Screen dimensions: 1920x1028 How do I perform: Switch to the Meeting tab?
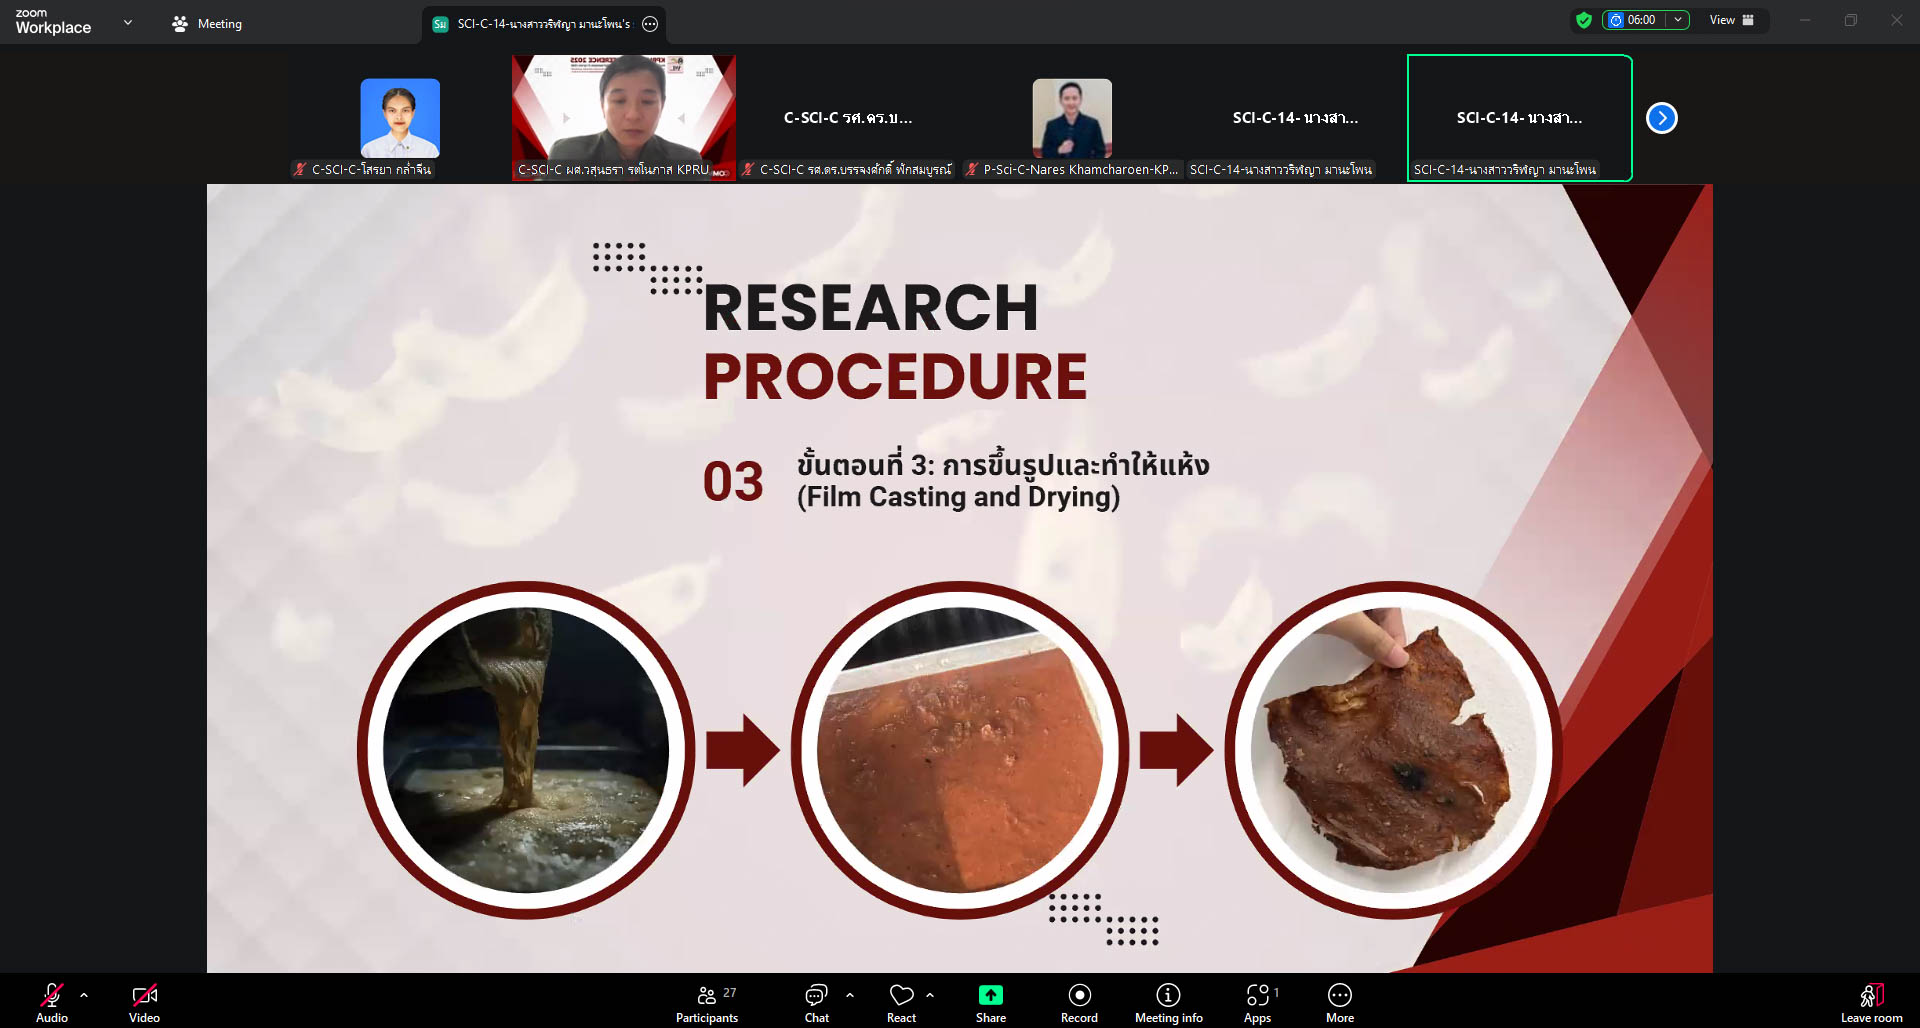[207, 24]
